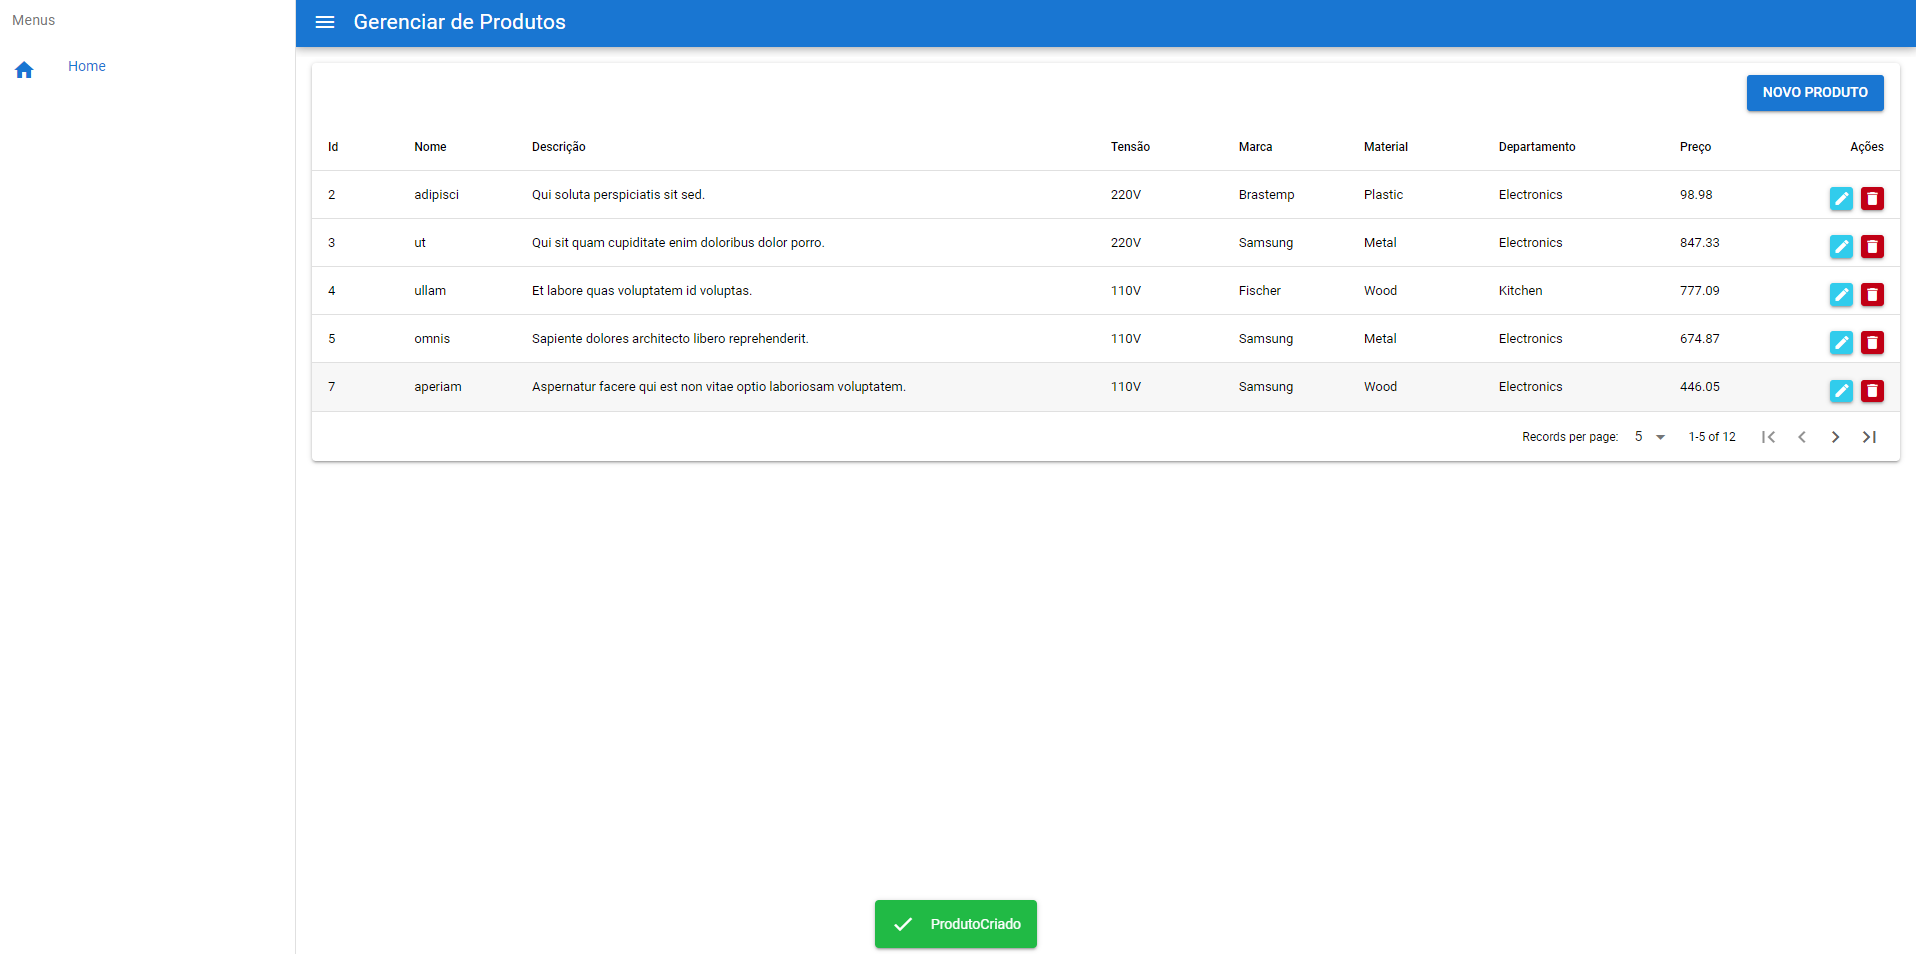Delete the product named ut
Viewport: 1916px width, 954px height.
click(x=1873, y=246)
